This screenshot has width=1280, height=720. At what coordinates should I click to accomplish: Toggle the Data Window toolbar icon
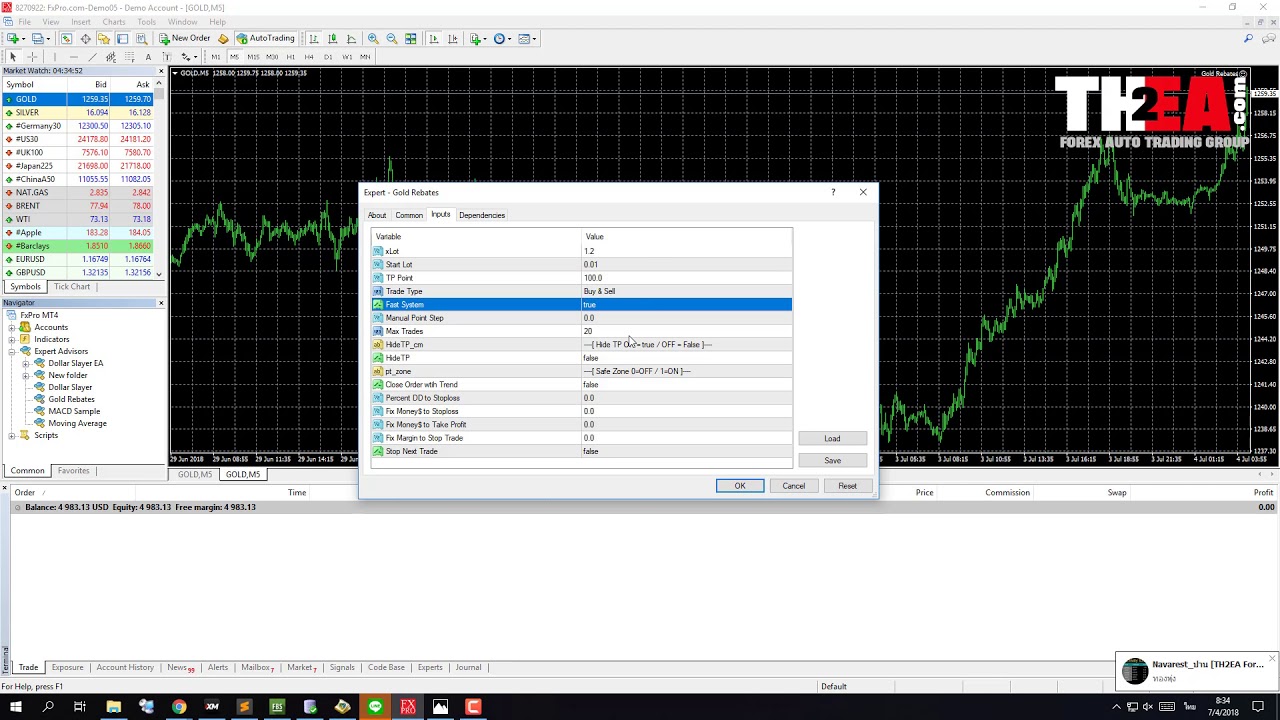(x=85, y=39)
